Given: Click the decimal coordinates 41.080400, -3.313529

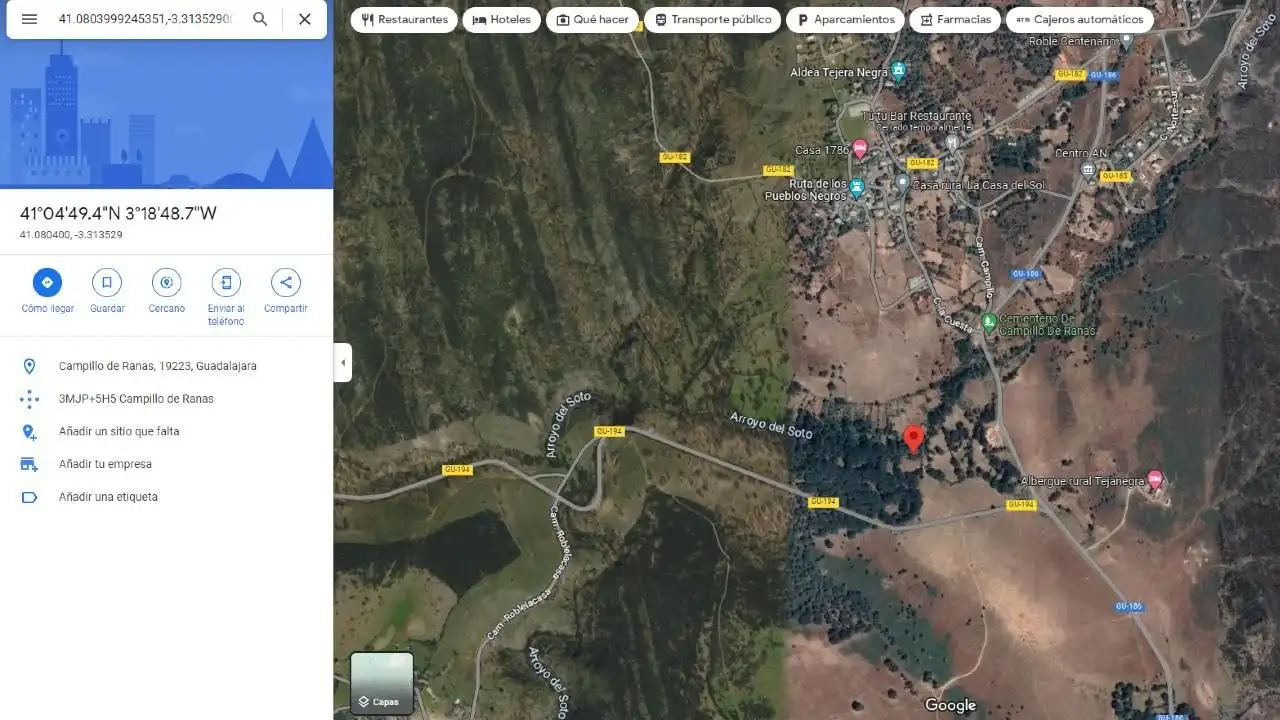Looking at the screenshot, I should point(71,235).
